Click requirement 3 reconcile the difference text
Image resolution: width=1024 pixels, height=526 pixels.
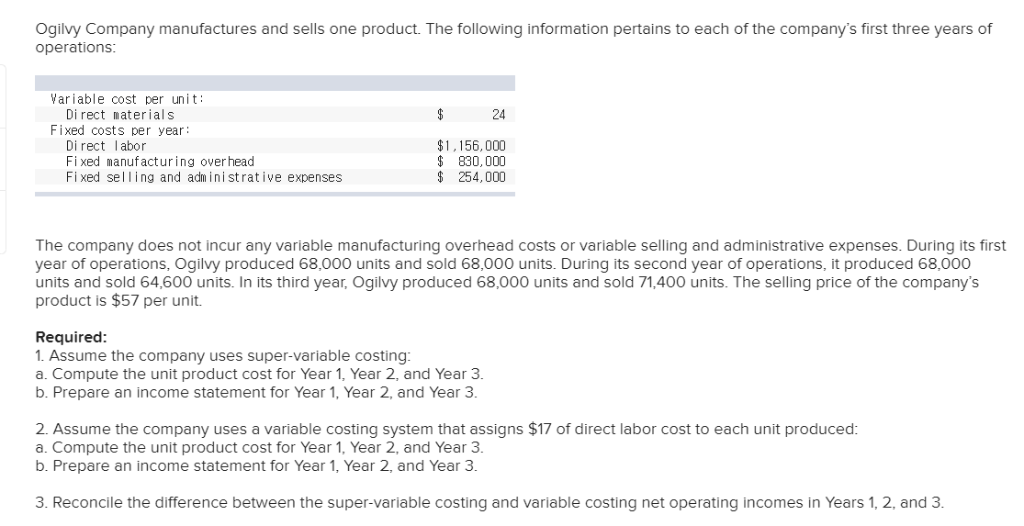point(490,502)
